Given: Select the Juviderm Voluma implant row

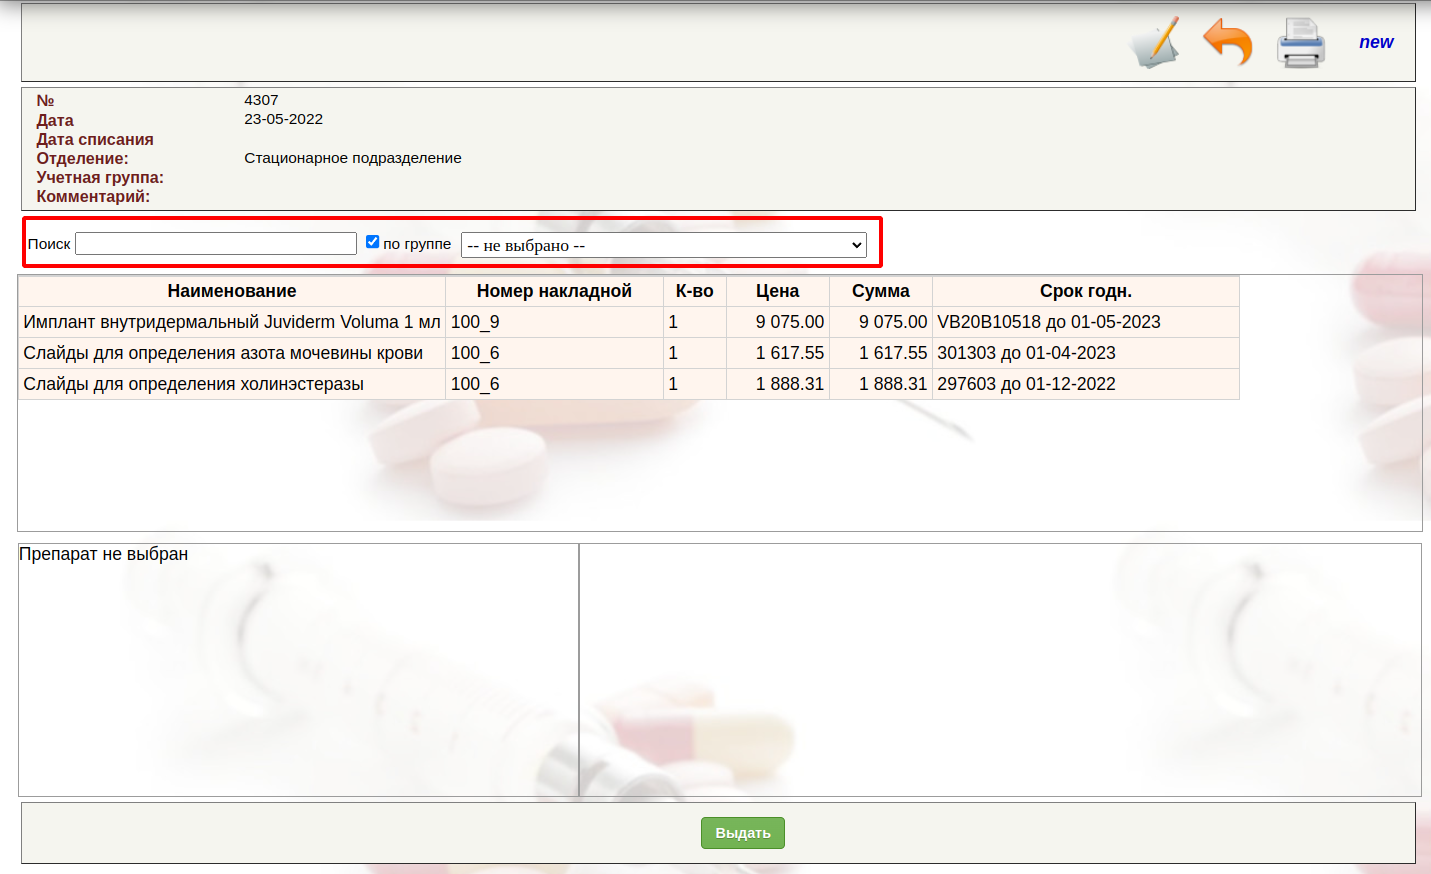Looking at the screenshot, I should (x=232, y=322).
